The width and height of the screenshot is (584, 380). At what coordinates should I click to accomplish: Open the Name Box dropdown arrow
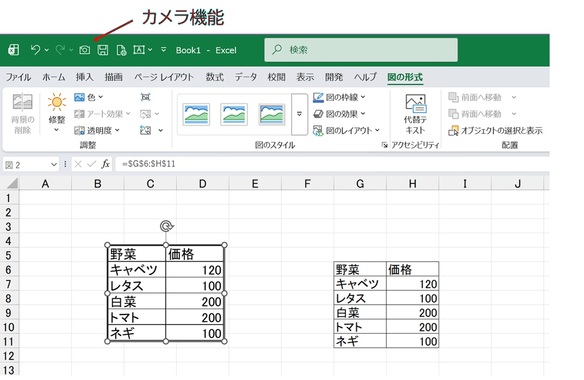point(54,164)
